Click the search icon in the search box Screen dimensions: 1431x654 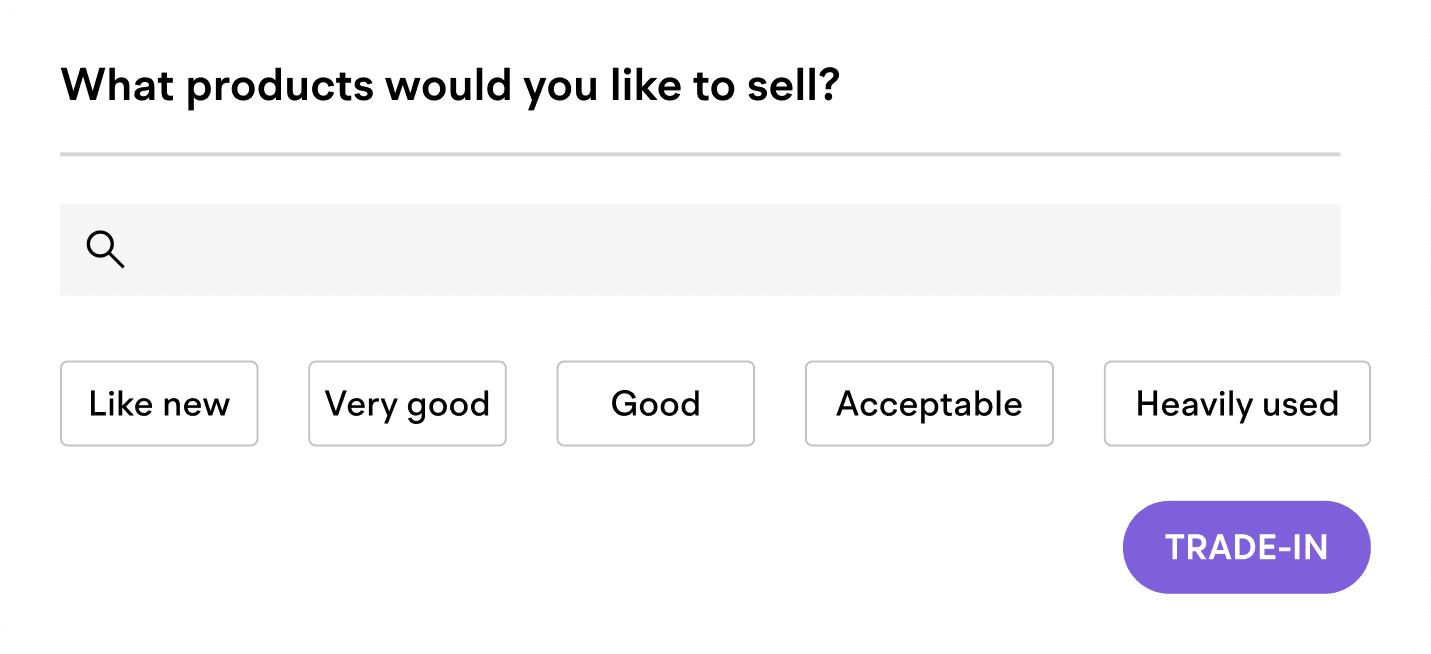point(105,249)
